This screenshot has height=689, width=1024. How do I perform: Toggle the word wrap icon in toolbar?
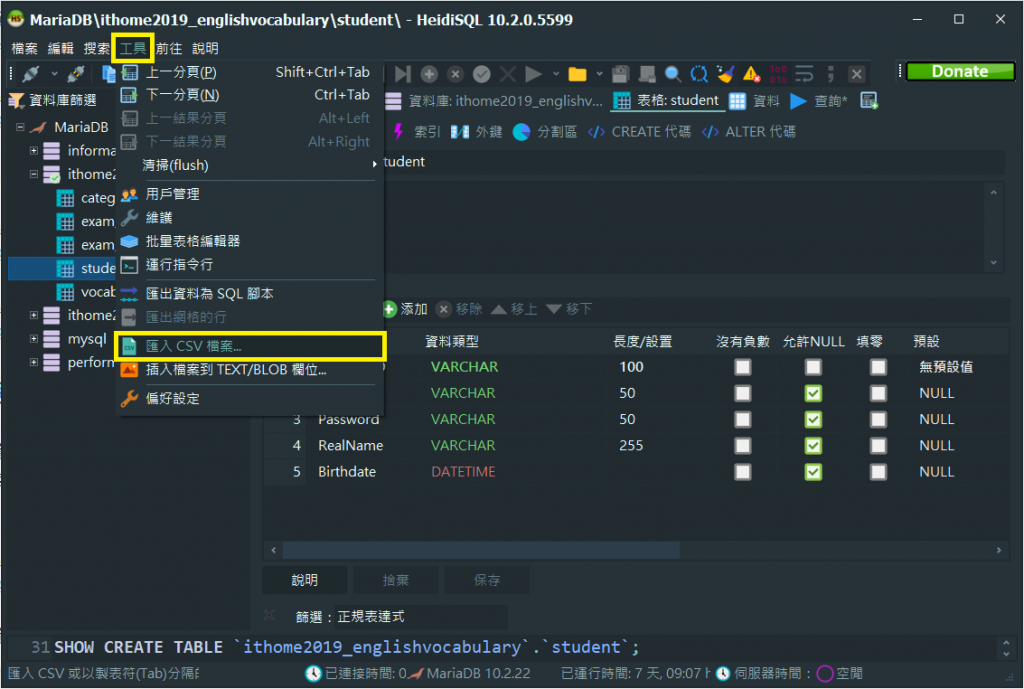tap(804, 74)
